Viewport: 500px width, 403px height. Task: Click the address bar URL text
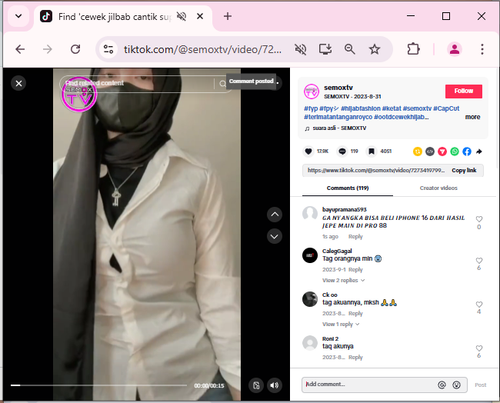click(x=203, y=49)
